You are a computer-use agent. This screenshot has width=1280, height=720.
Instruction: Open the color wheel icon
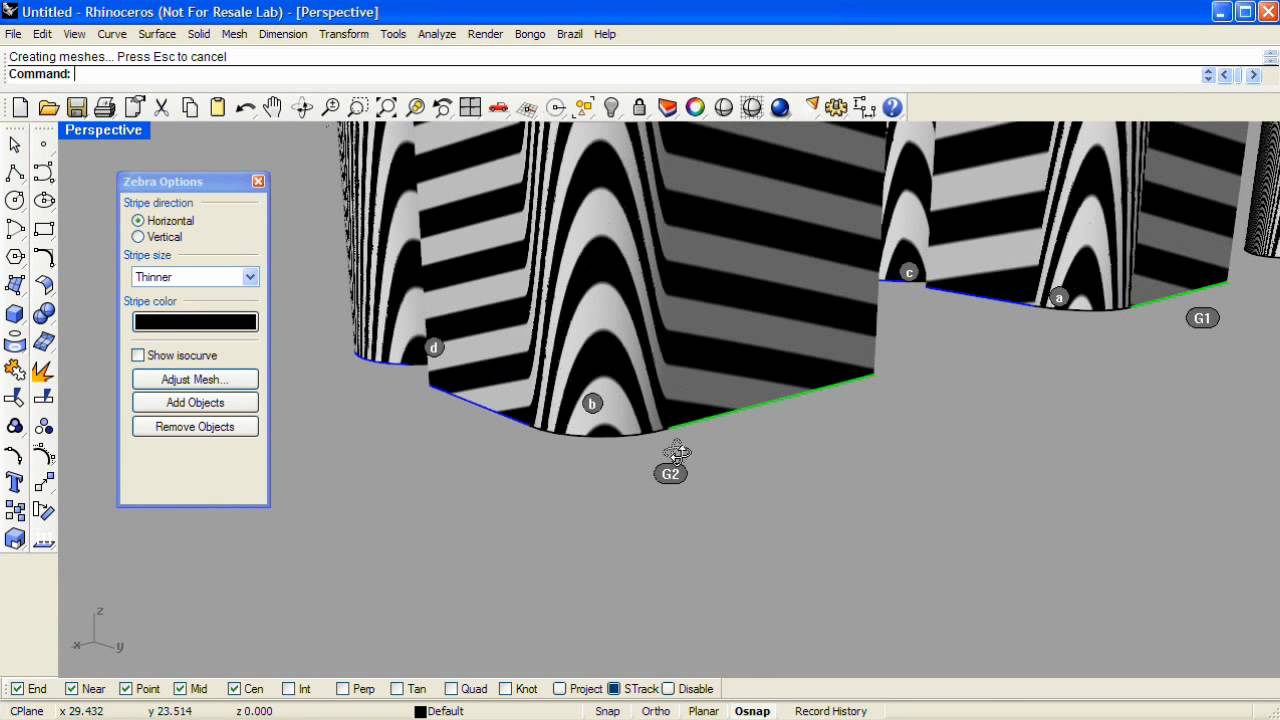[695, 107]
